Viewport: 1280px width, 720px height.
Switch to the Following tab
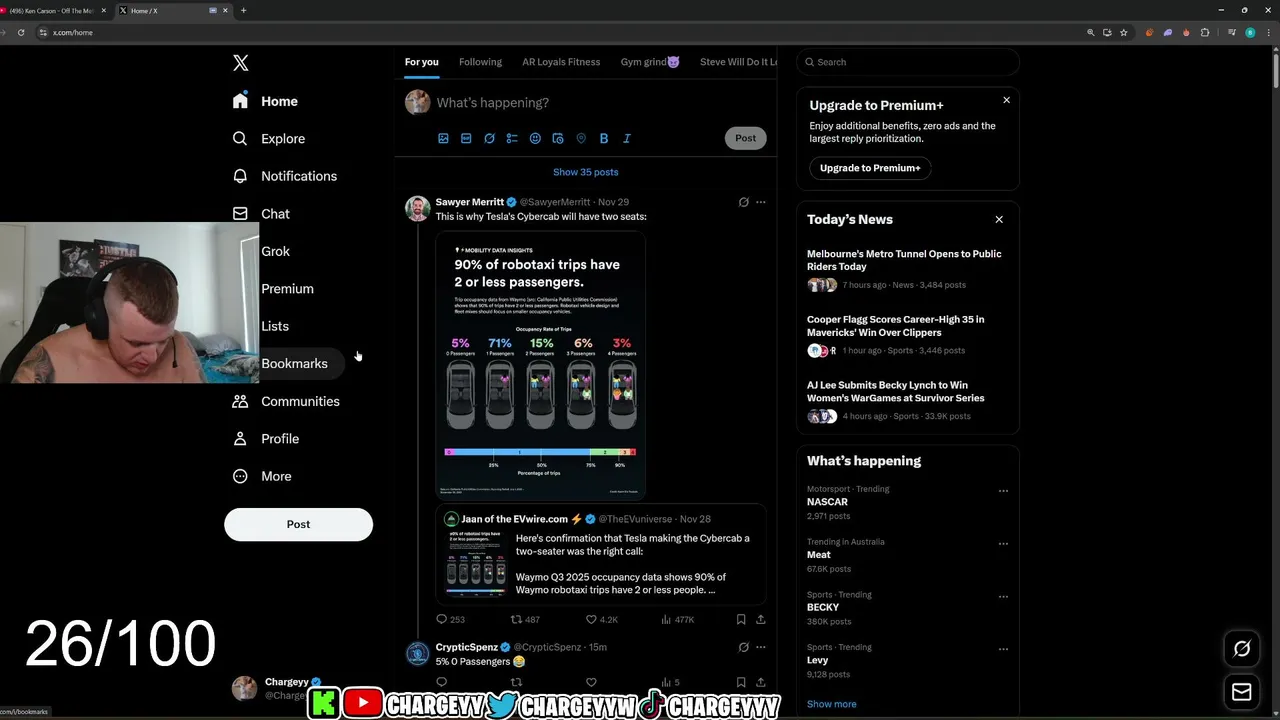click(480, 62)
